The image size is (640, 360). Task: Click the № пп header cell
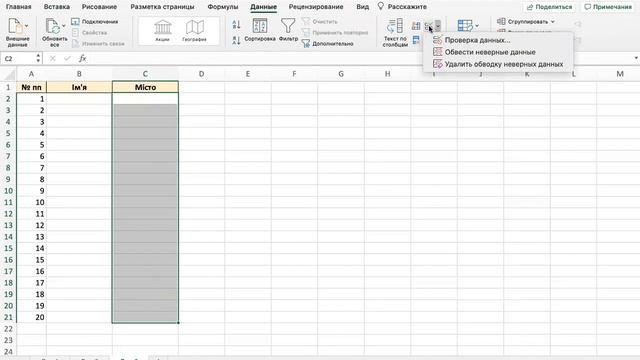pyautogui.click(x=31, y=87)
